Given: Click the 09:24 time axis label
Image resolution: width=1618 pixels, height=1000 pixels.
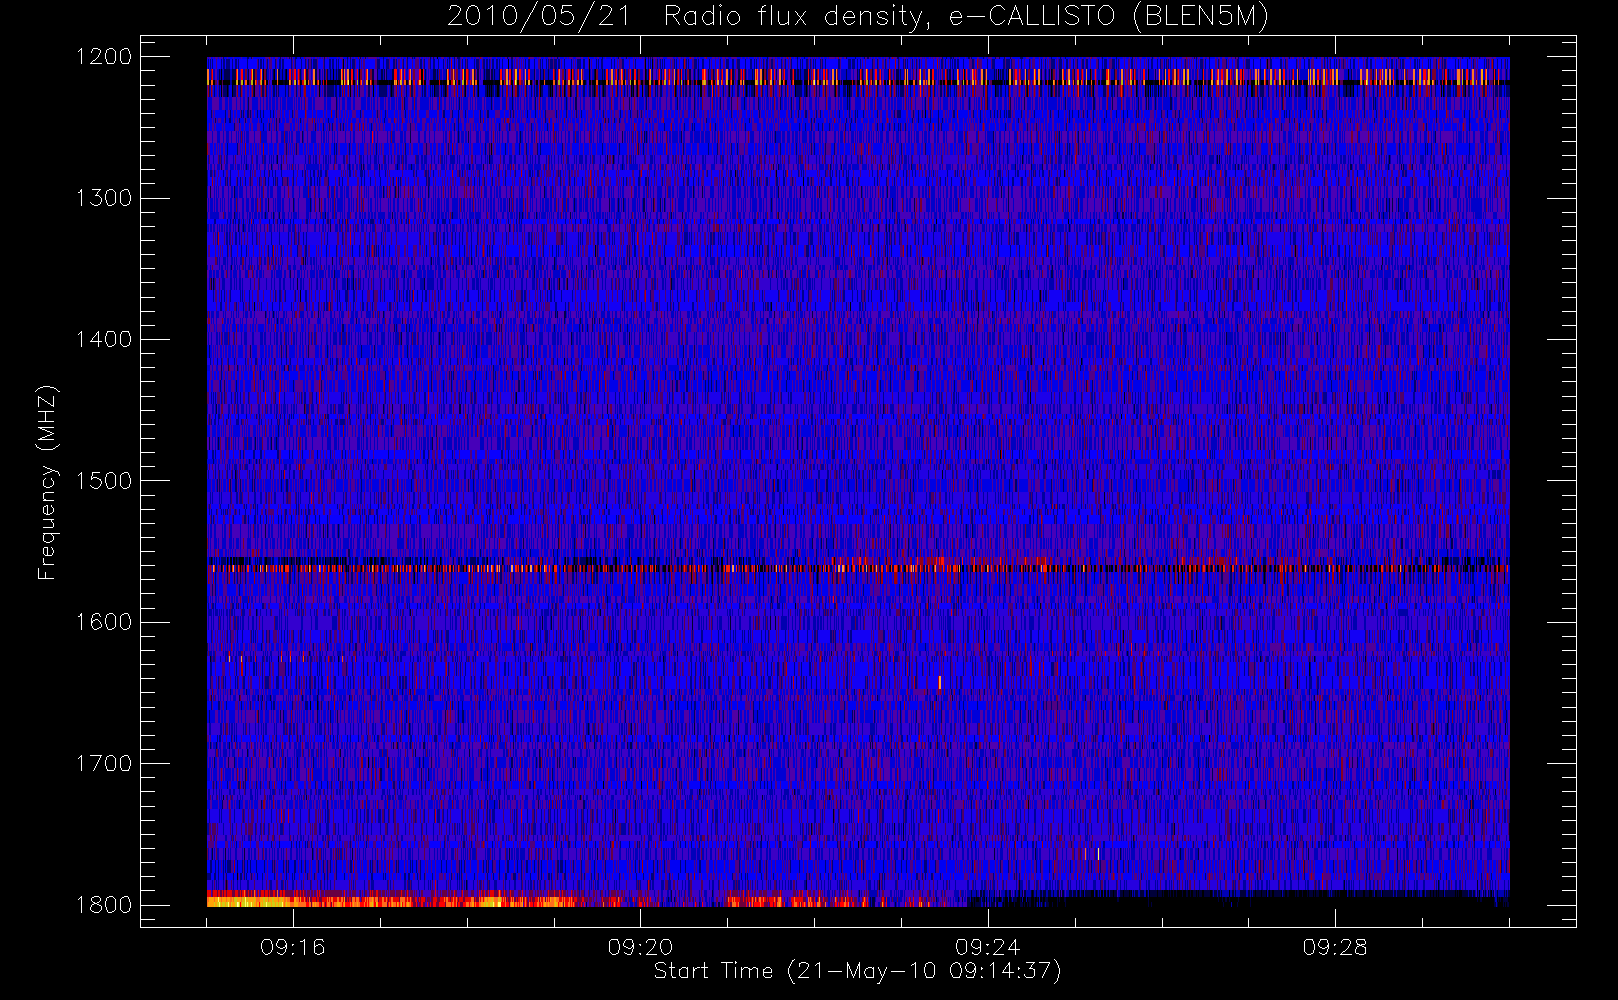Looking at the screenshot, I should [x=987, y=947].
